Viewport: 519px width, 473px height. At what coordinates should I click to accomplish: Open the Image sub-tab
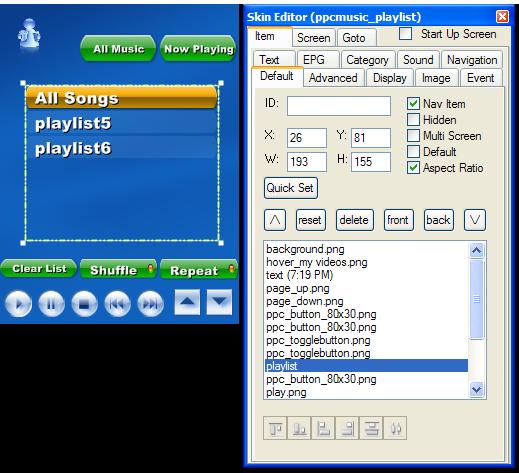[x=436, y=78]
